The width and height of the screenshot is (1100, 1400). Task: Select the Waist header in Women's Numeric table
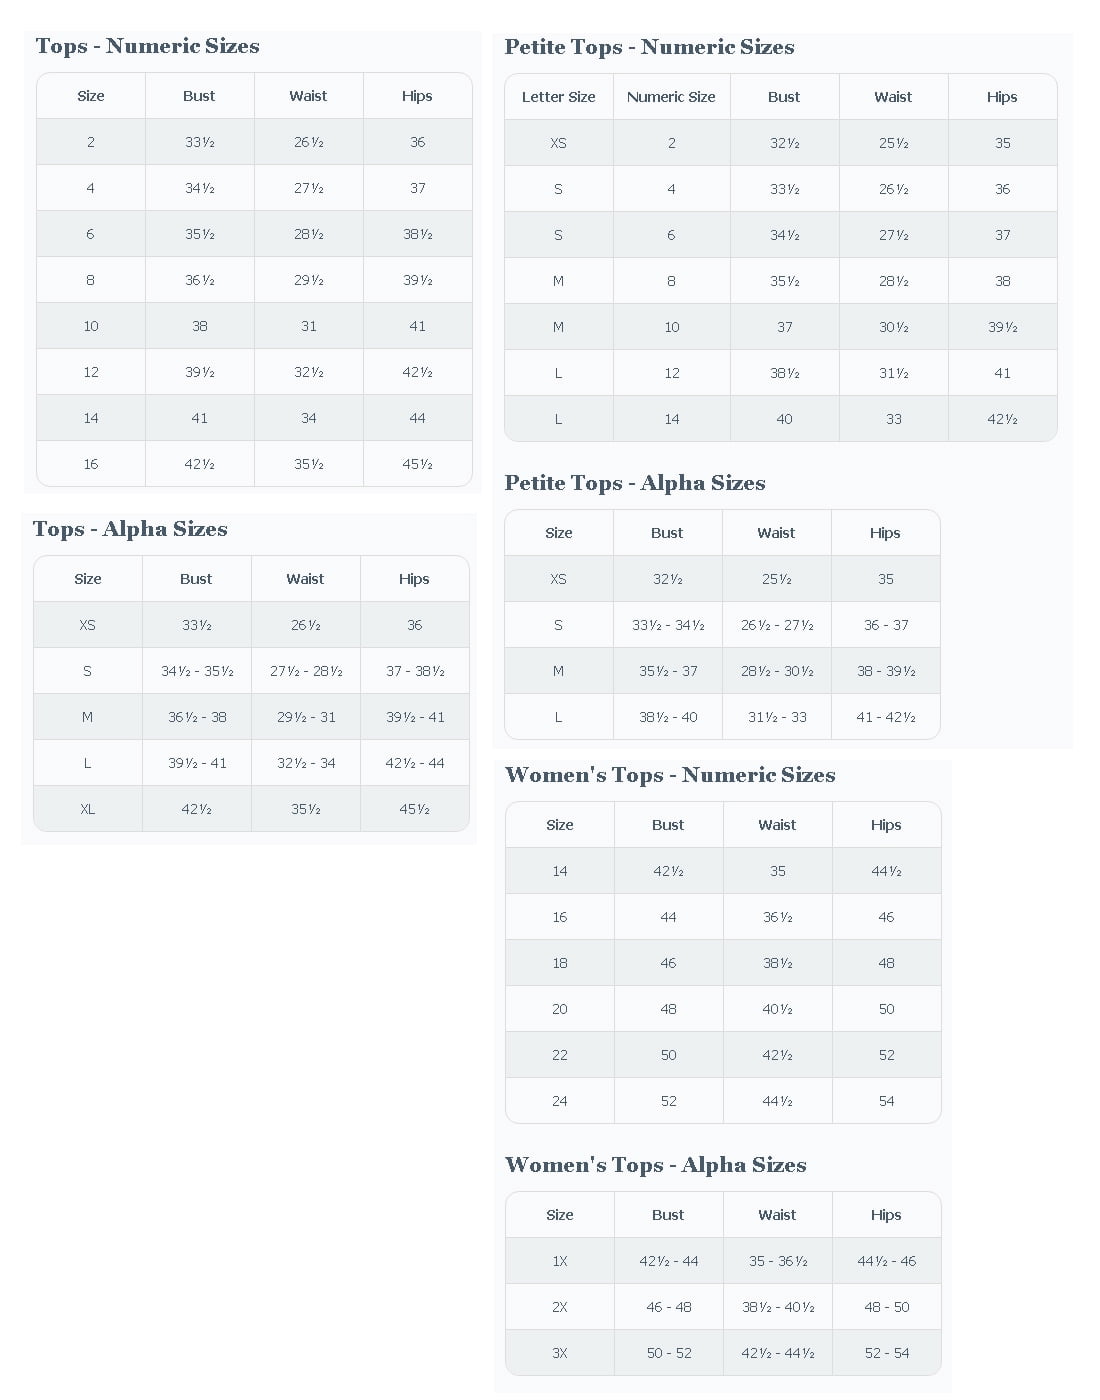(777, 825)
